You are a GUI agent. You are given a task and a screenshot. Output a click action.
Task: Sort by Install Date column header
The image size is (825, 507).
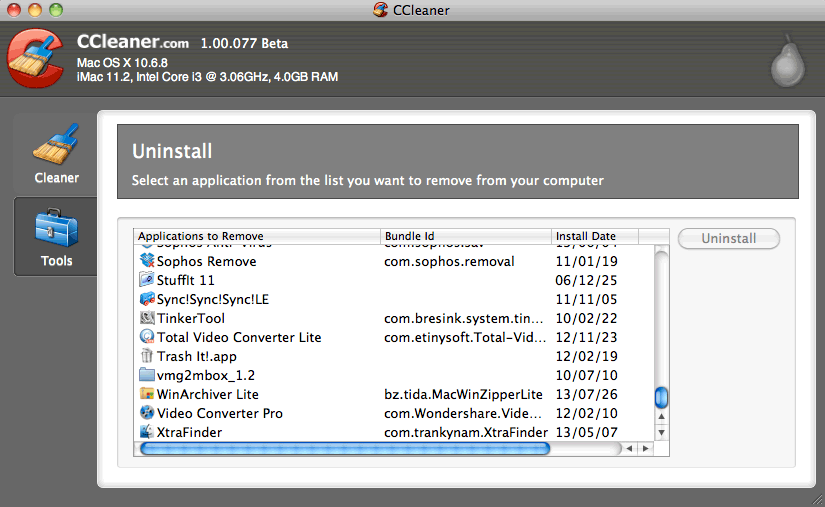[x=595, y=236]
